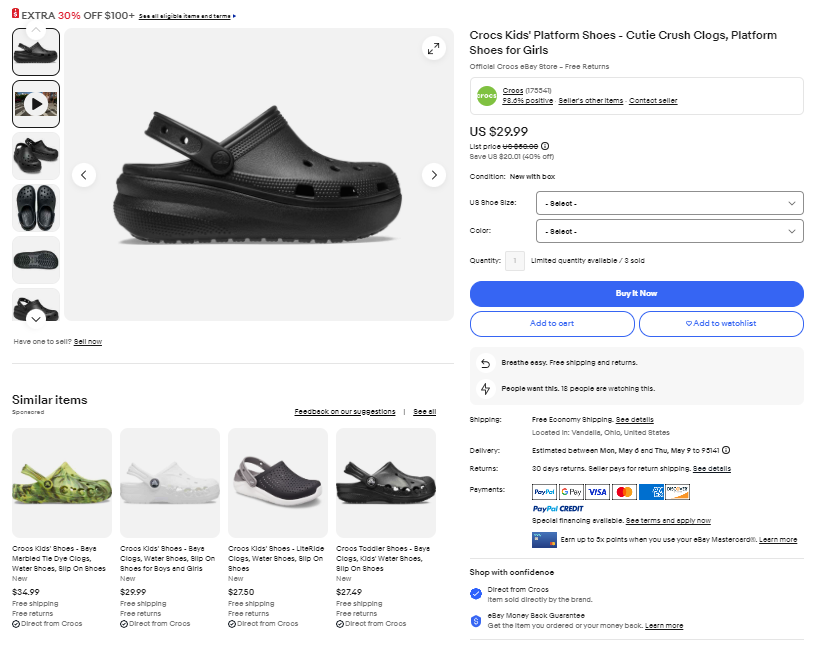Viewport: 820px width, 647px height.
Task: Click the American Express payment icon
Action: (651, 492)
